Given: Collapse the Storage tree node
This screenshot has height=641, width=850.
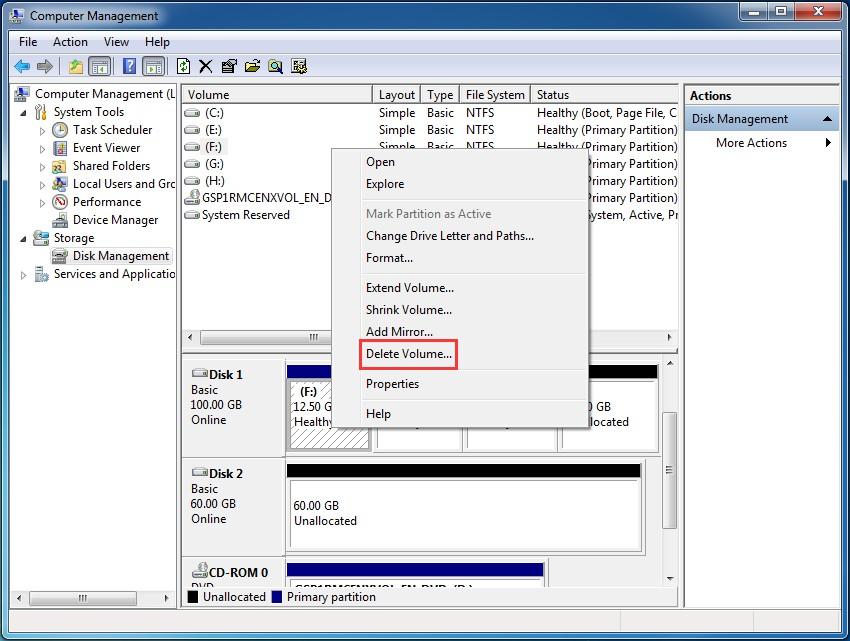Looking at the screenshot, I should pyautogui.click(x=23, y=239).
